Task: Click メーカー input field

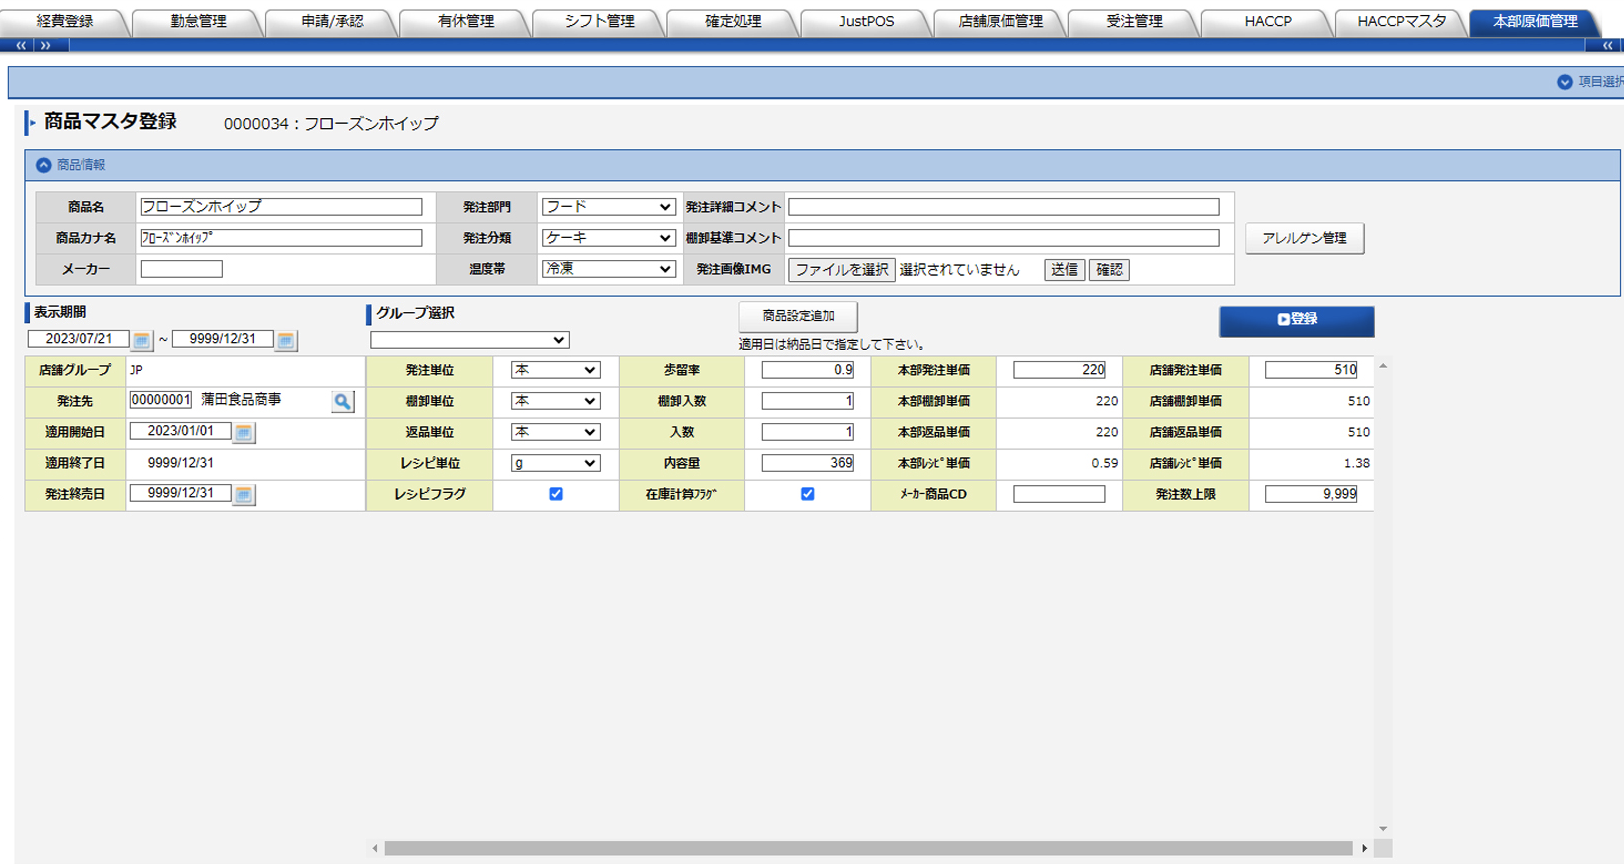Action: click(x=182, y=269)
